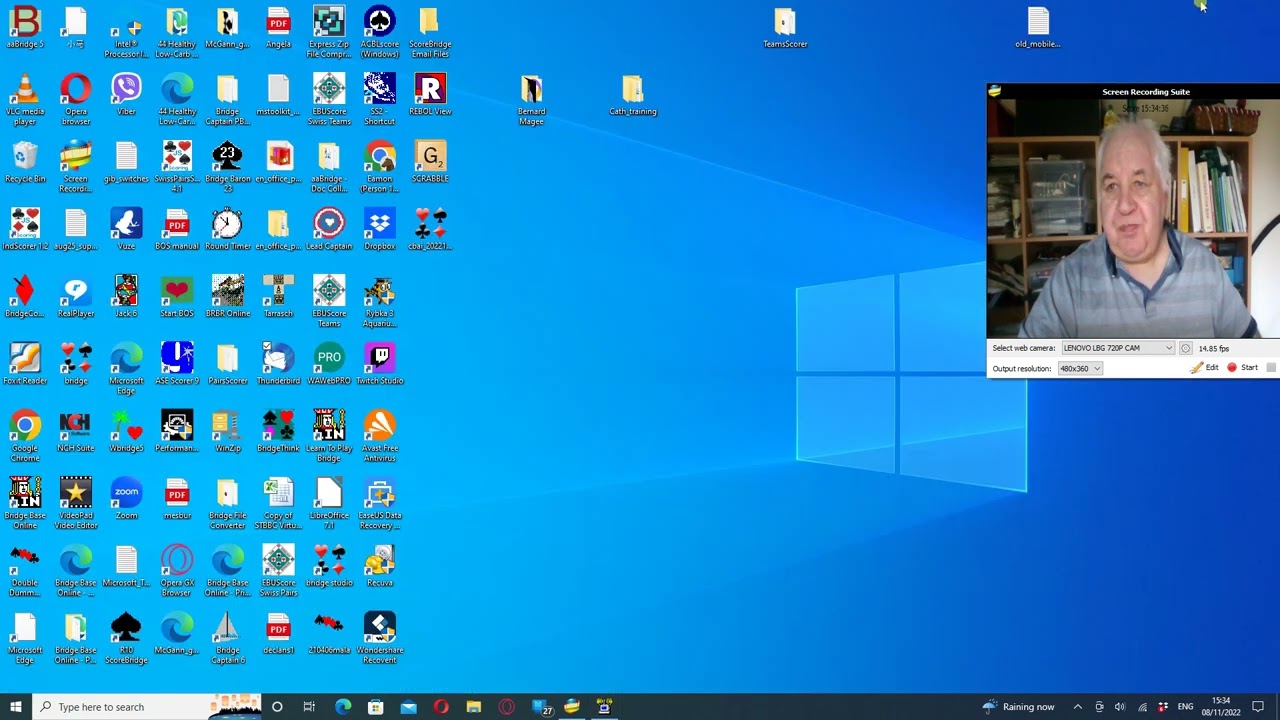Switch ENG input language indicator
1280x720 pixels.
pyautogui.click(x=1185, y=707)
